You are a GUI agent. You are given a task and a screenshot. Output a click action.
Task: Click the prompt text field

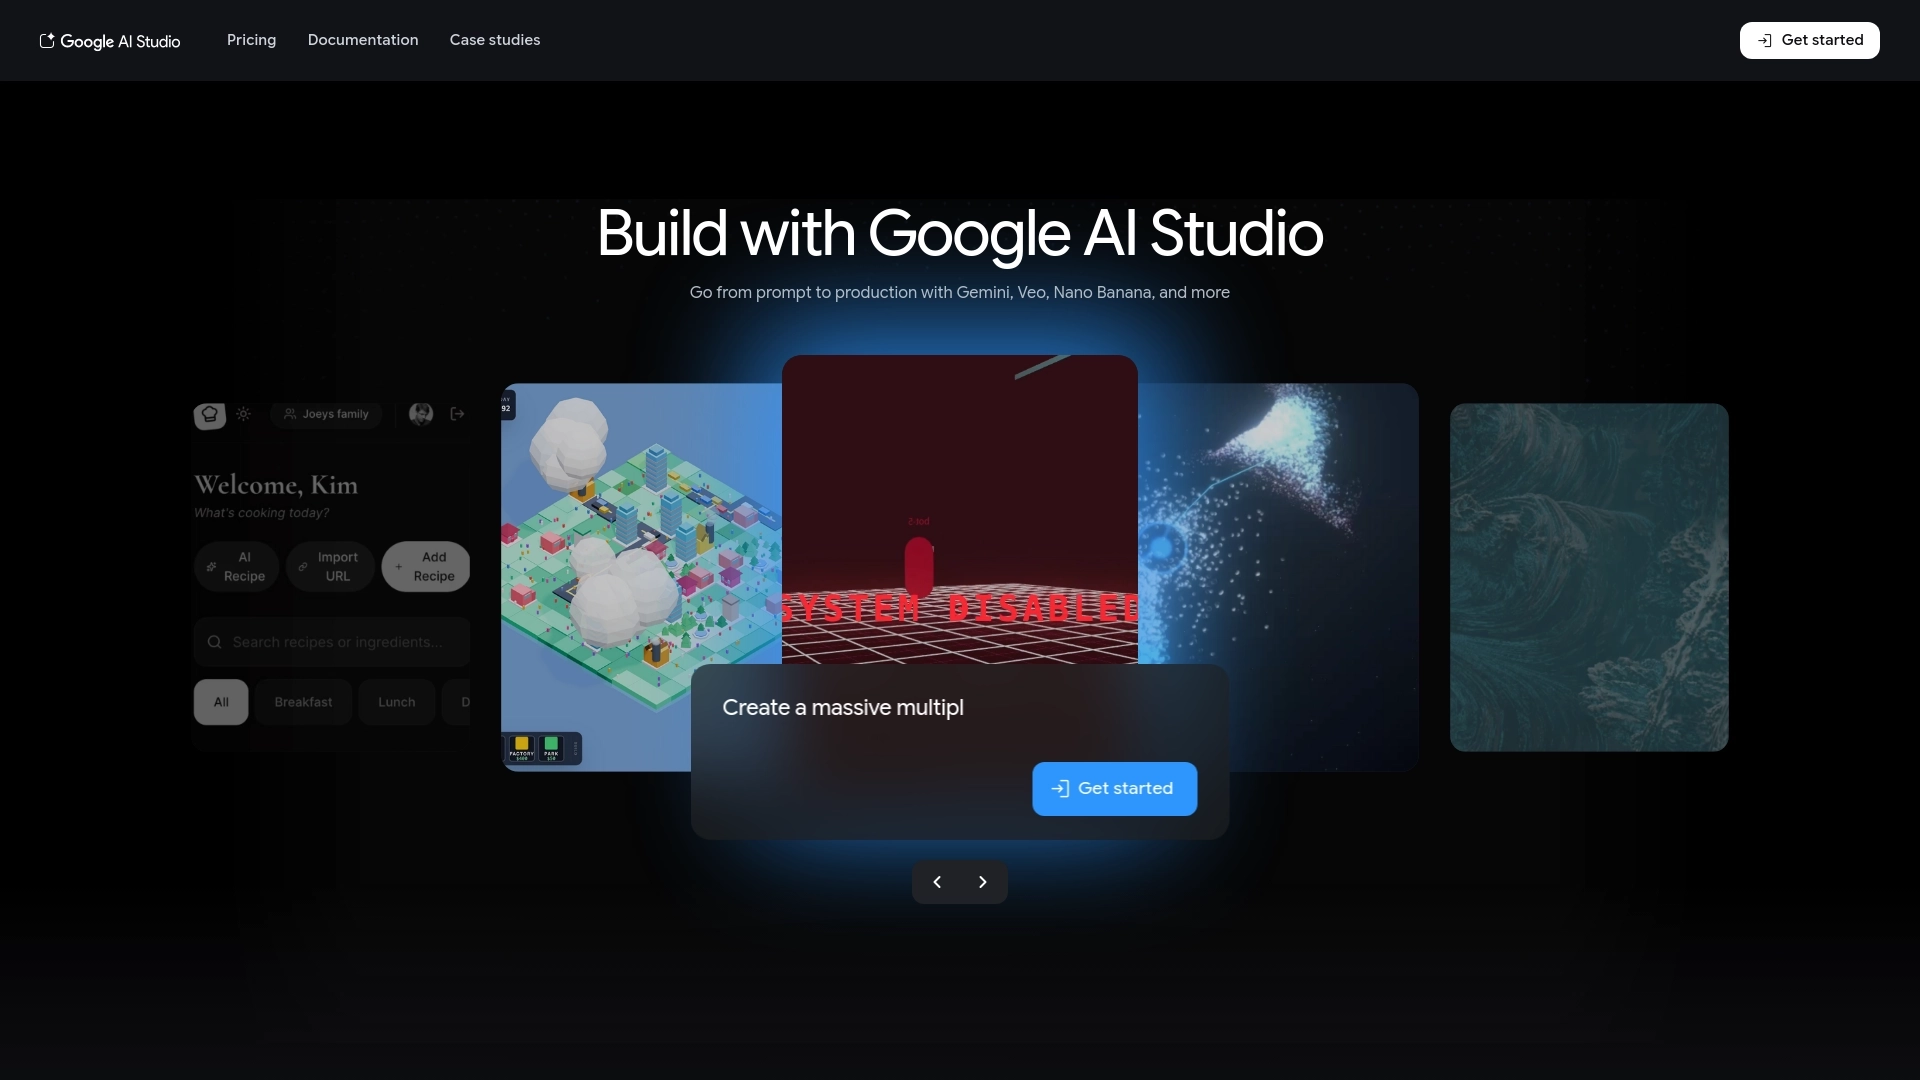pos(958,708)
